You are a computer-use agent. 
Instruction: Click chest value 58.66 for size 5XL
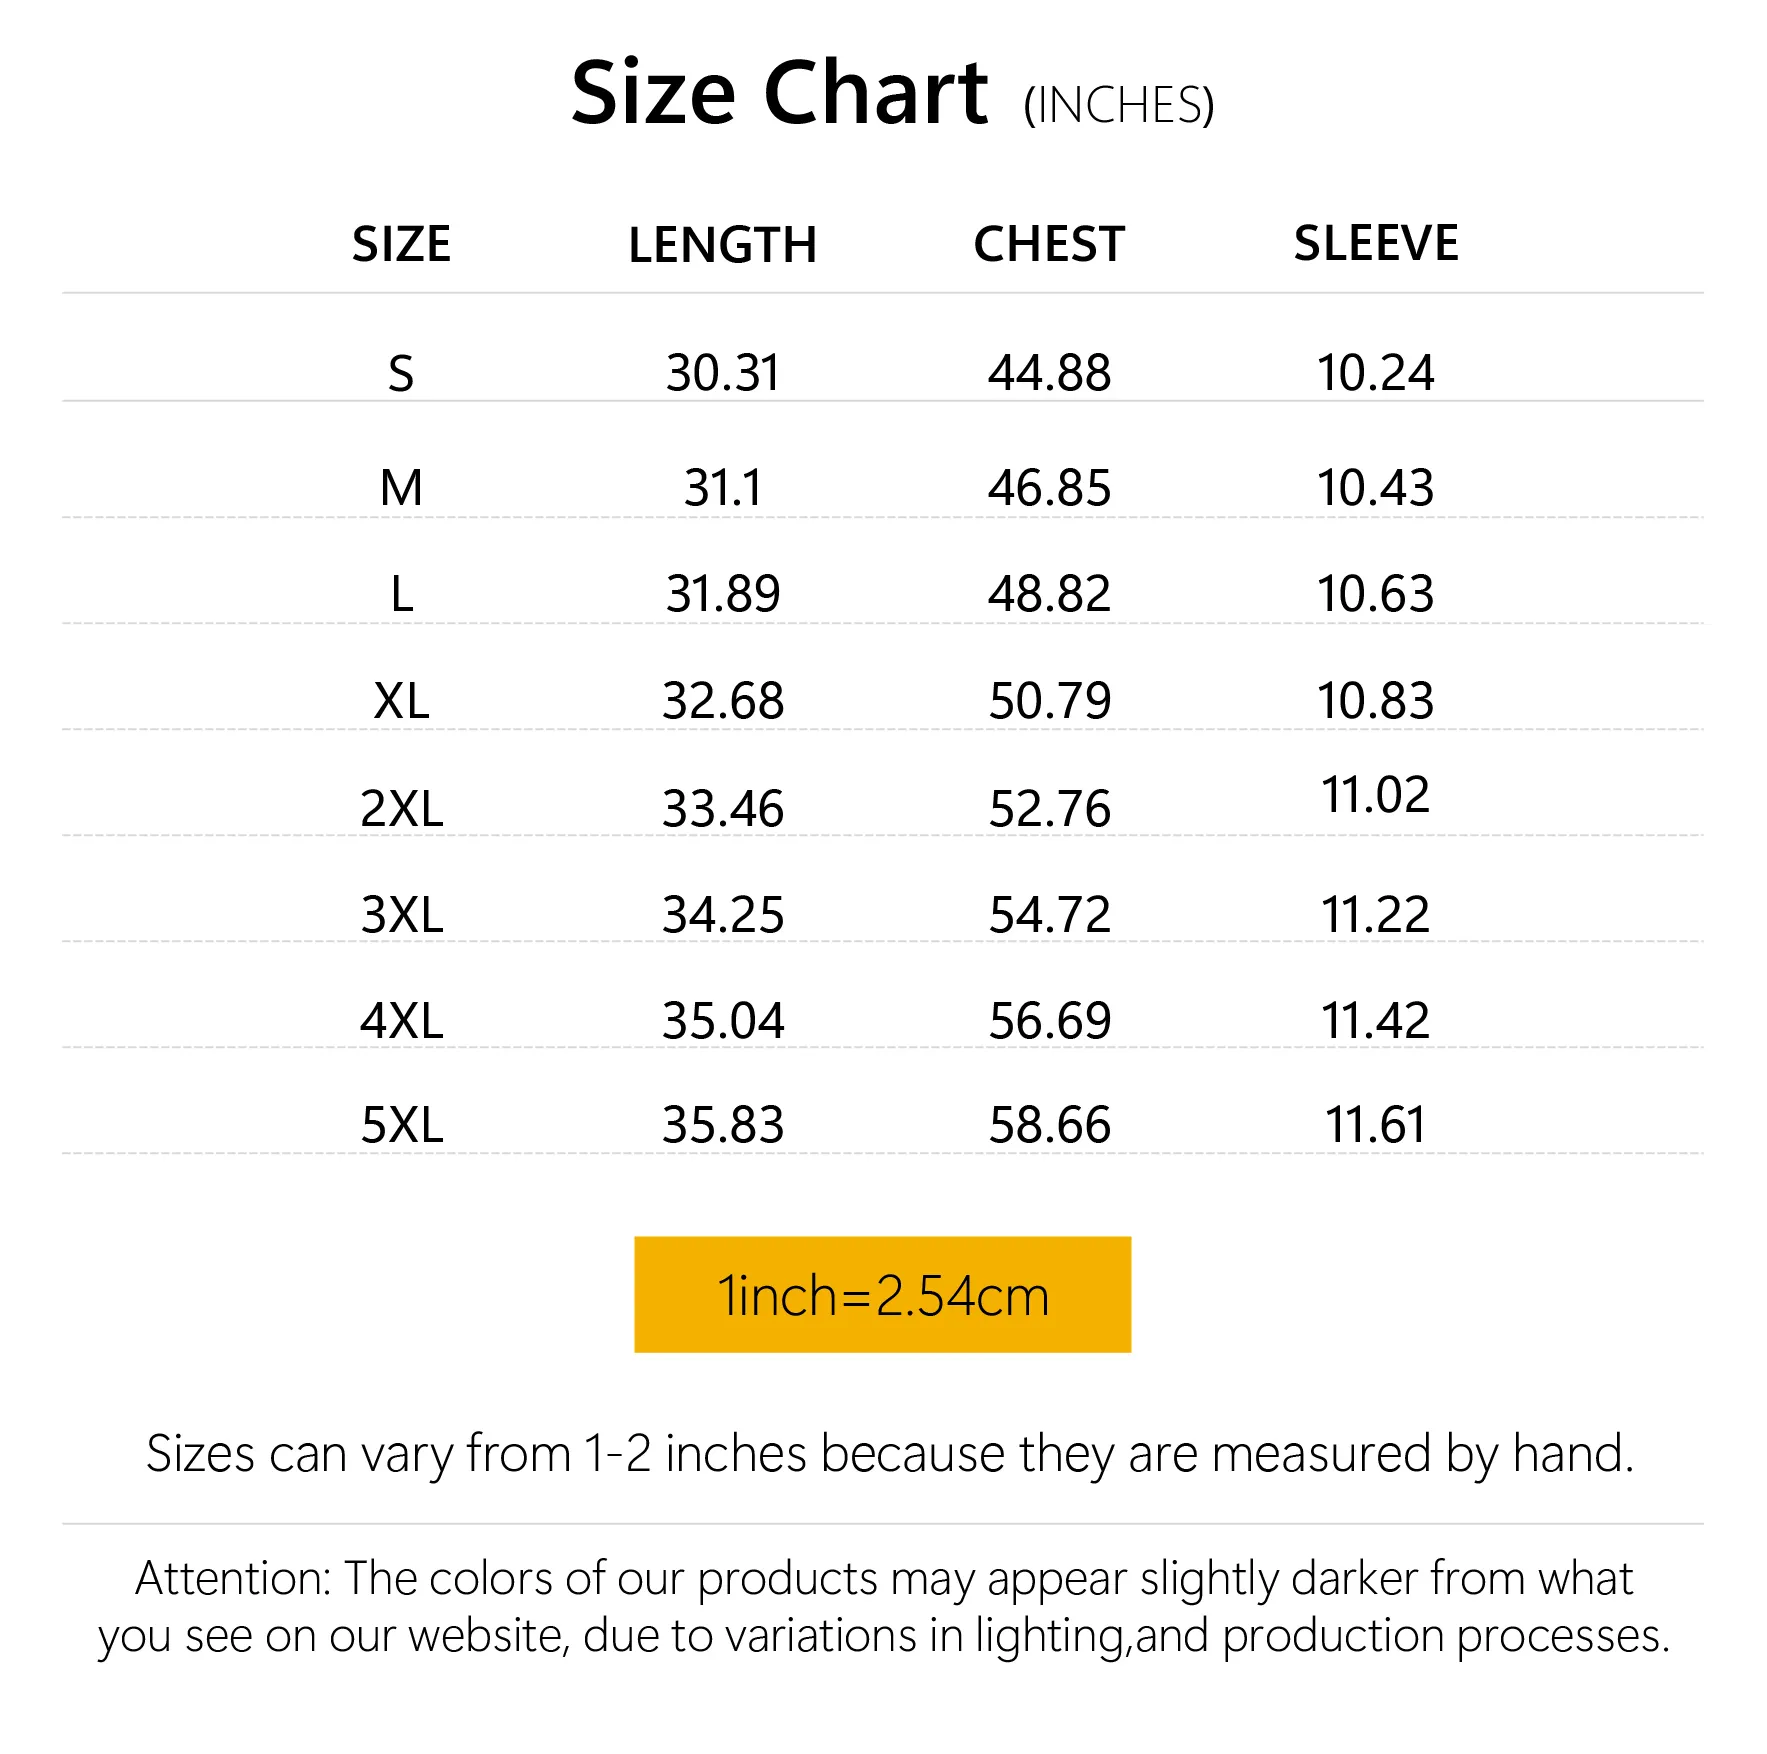[x=1049, y=1125]
